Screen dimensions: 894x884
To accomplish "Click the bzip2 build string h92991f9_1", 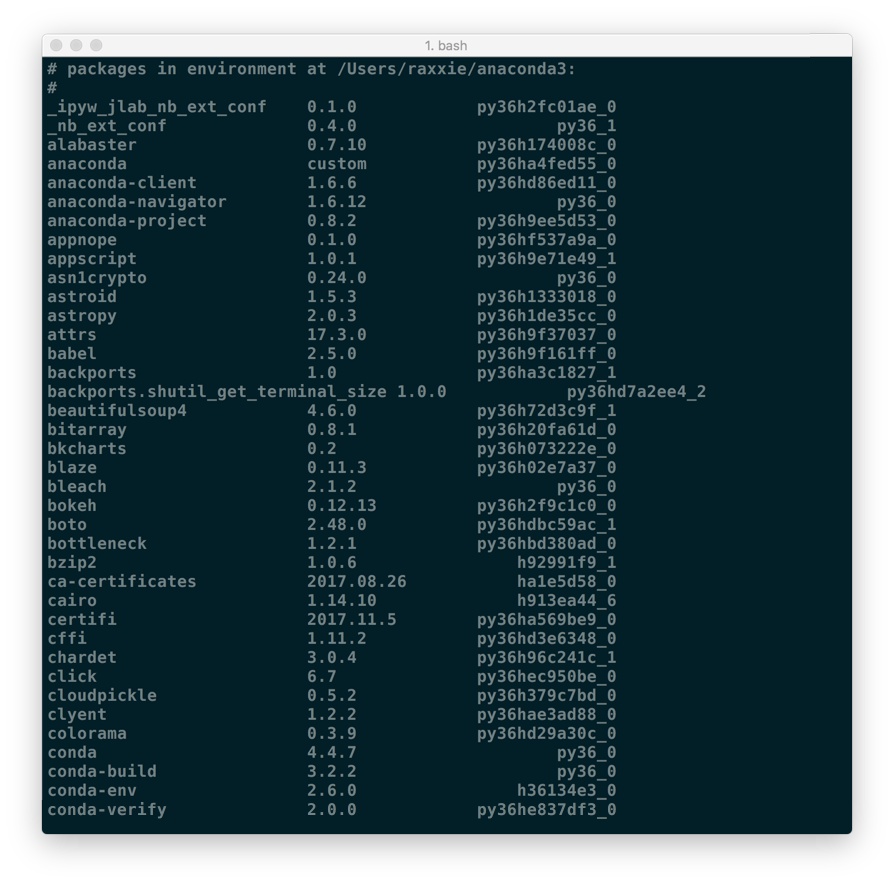I will [x=567, y=563].
